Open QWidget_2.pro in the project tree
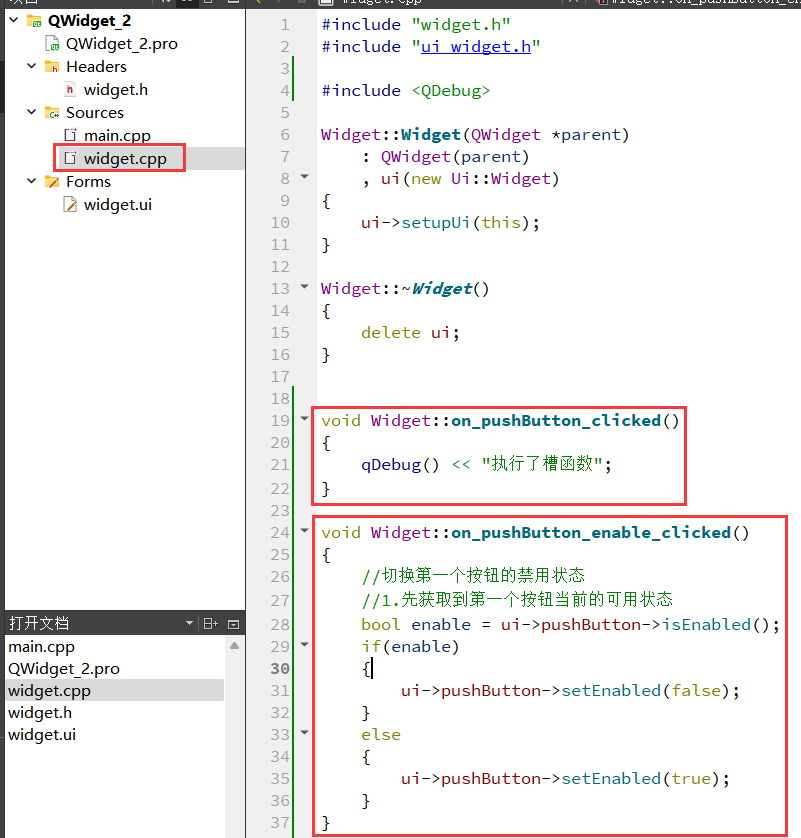This screenshot has height=838, width=801. pyautogui.click(x=121, y=44)
